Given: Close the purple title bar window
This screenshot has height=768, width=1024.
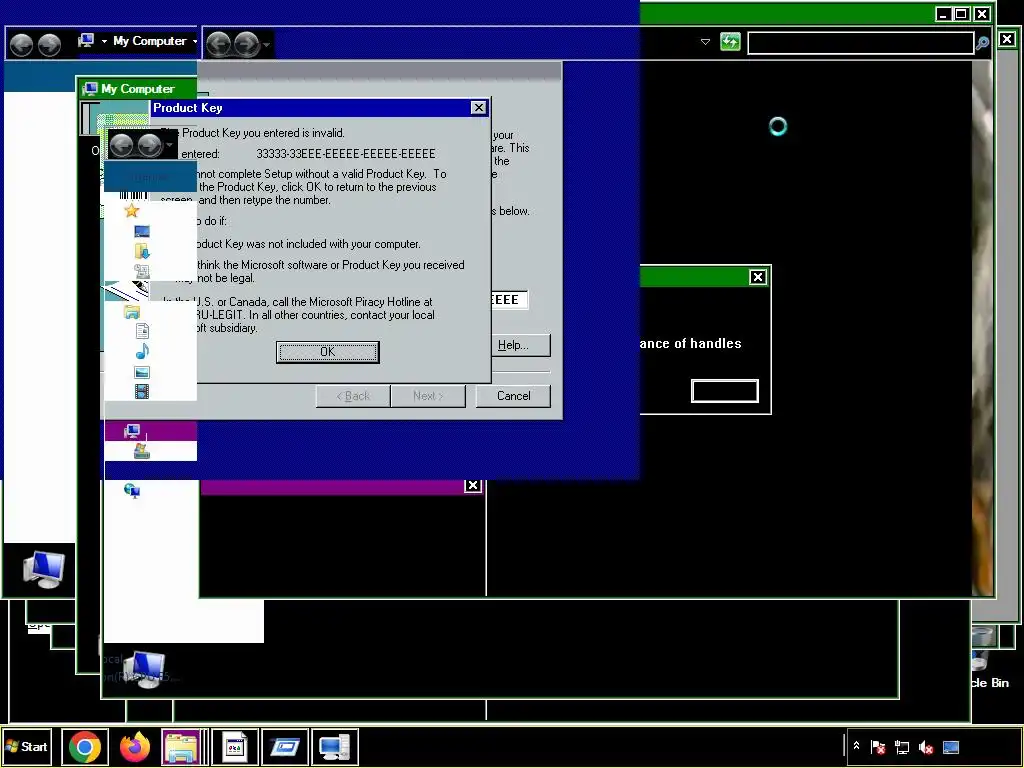Looking at the screenshot, I should (x=473, y=485).
